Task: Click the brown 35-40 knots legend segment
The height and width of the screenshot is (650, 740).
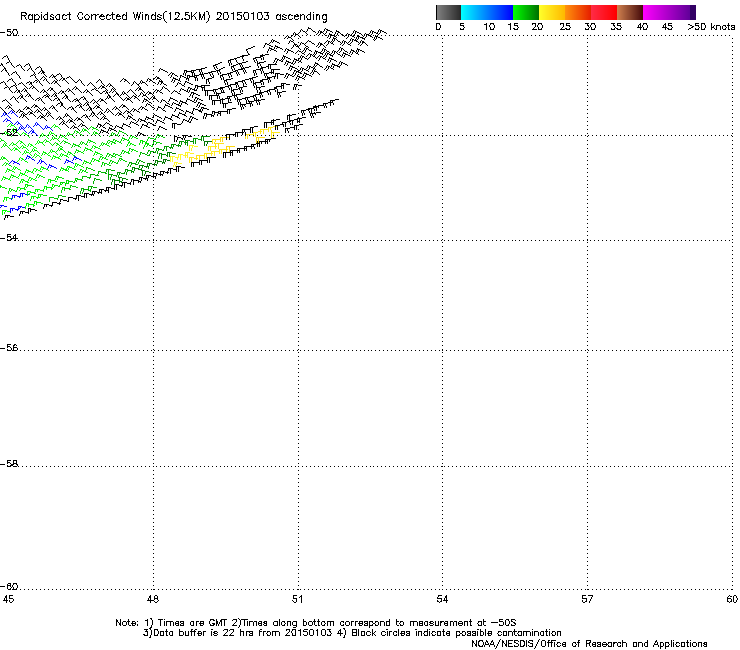Action: coord(630,12)
